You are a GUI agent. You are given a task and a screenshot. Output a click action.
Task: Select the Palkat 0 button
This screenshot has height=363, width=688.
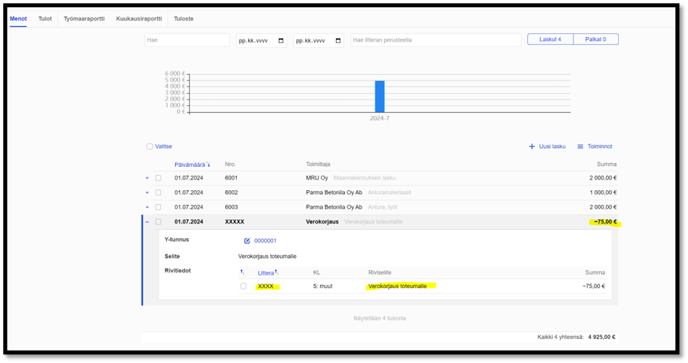596,40
